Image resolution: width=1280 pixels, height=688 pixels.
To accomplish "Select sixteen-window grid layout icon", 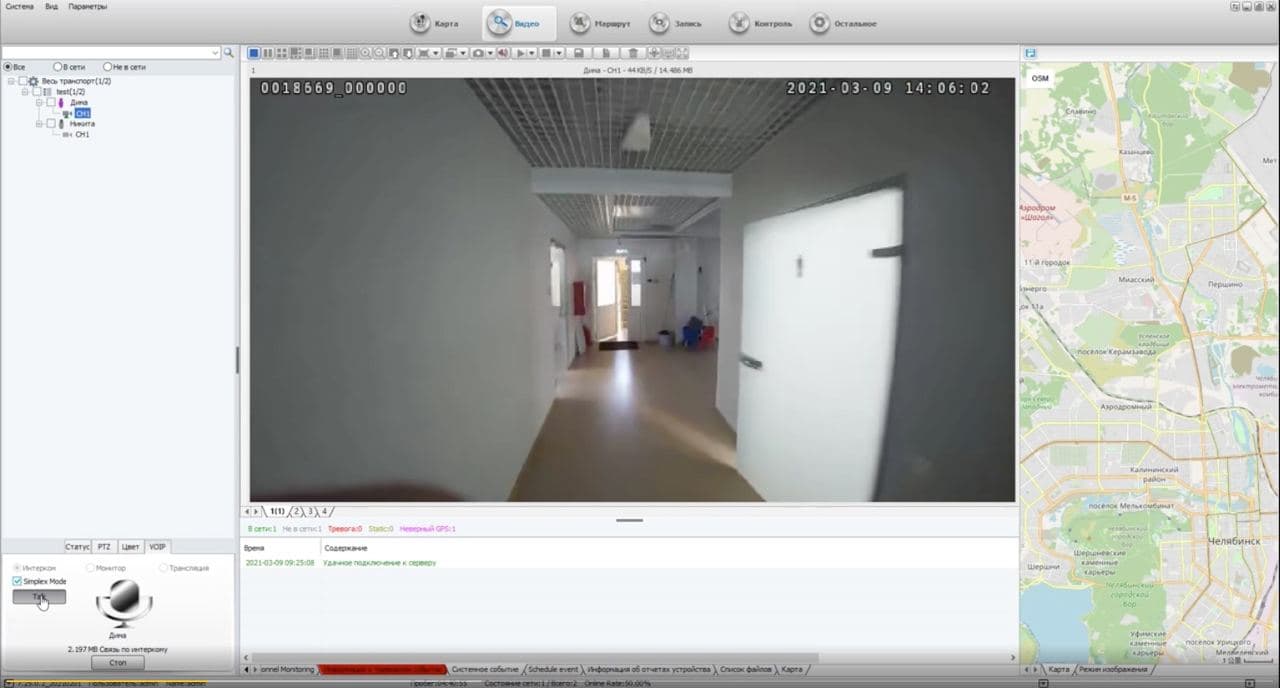I will point(351,53).
